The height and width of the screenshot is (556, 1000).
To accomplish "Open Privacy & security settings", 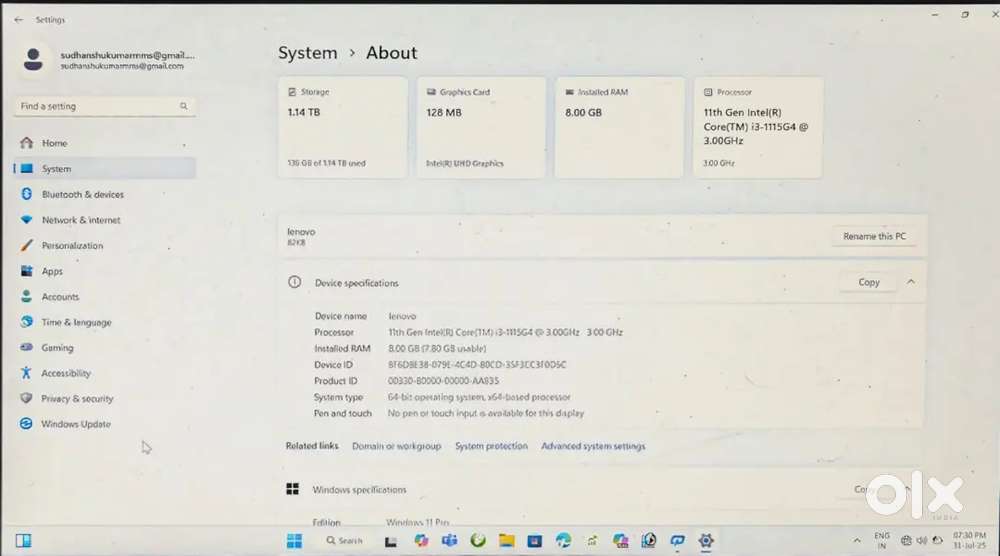I will click(x=77, y=399).
